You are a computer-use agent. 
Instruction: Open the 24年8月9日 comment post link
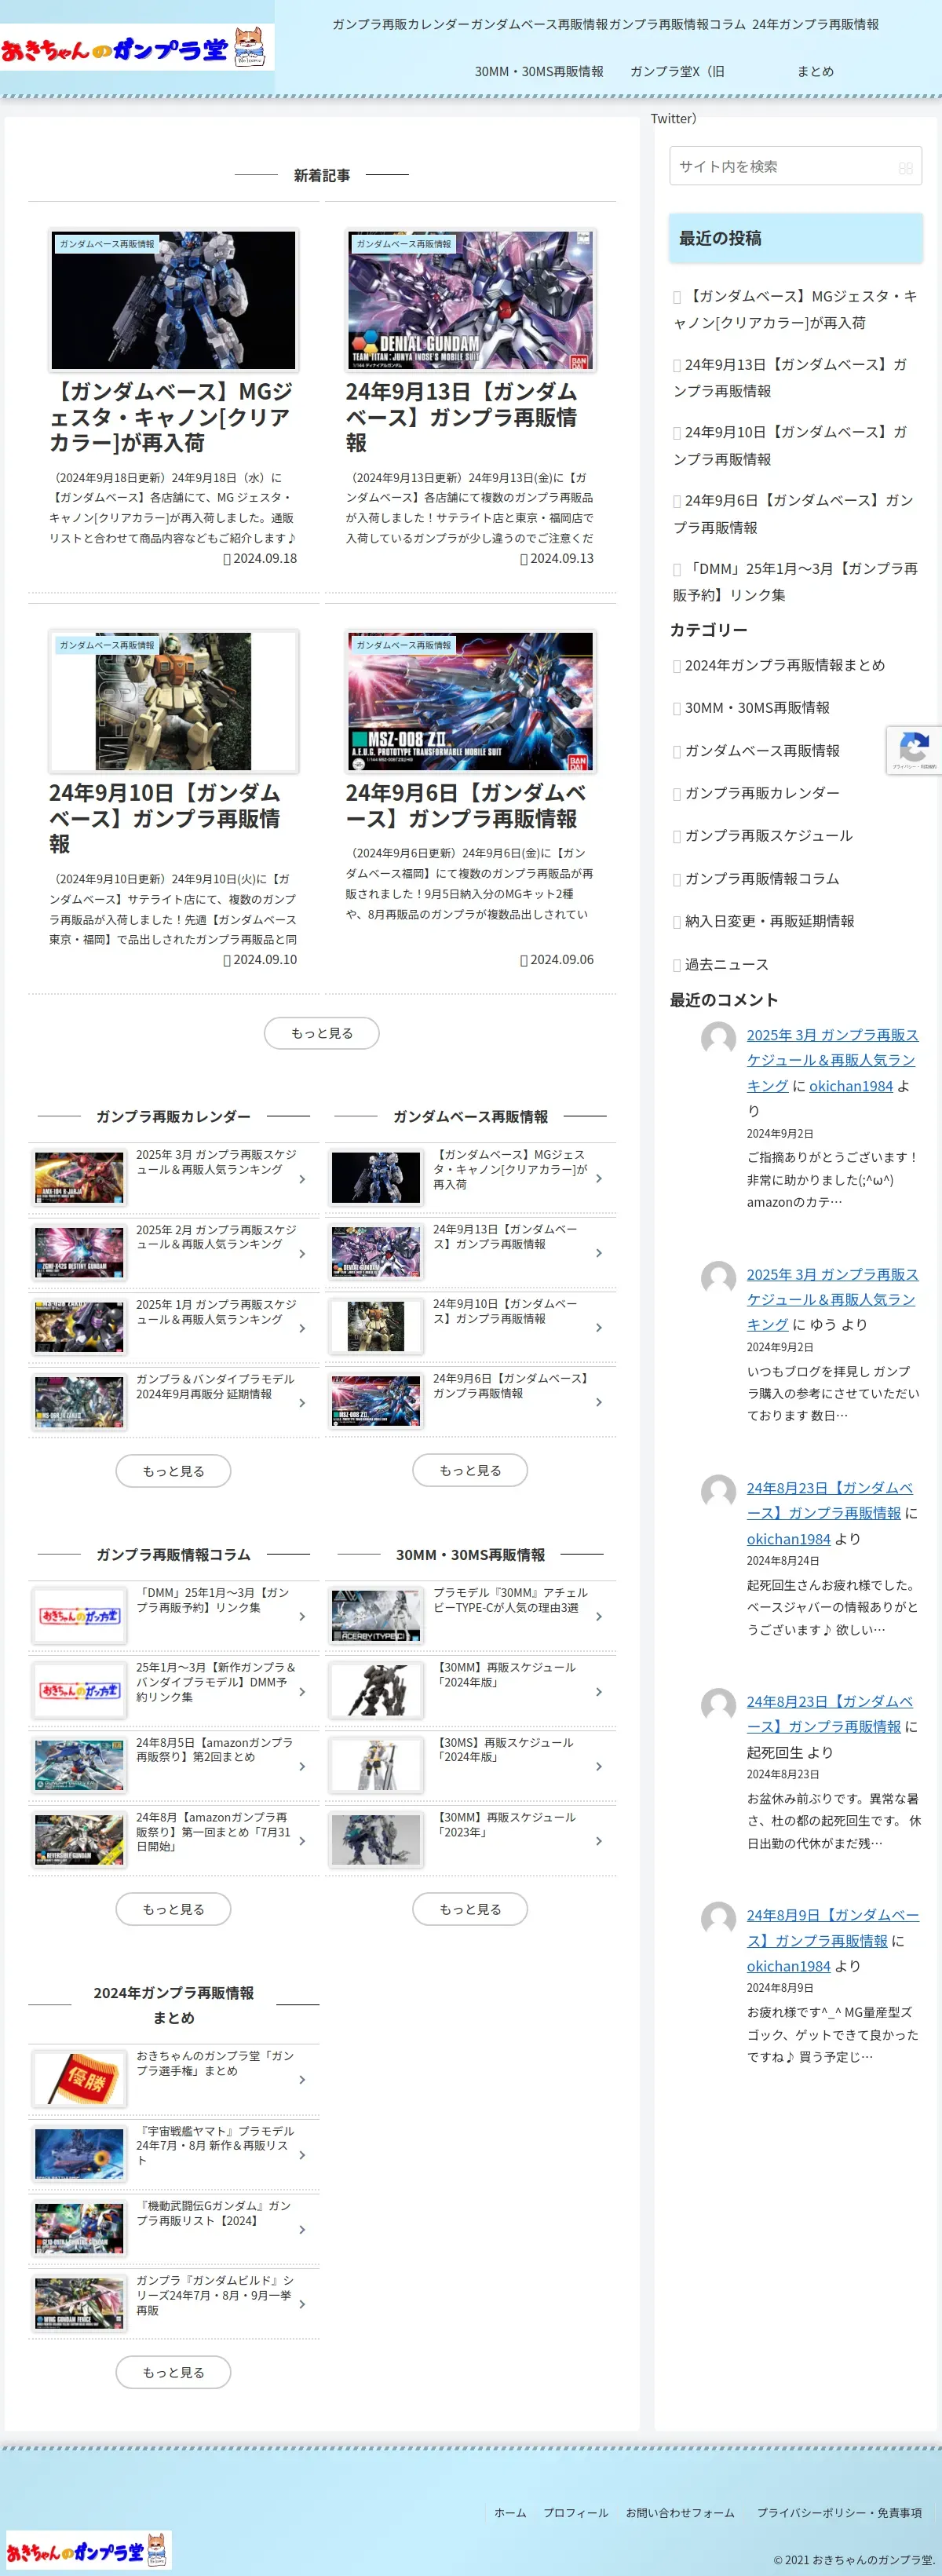pyautogui.click(x=832, y=1928)
